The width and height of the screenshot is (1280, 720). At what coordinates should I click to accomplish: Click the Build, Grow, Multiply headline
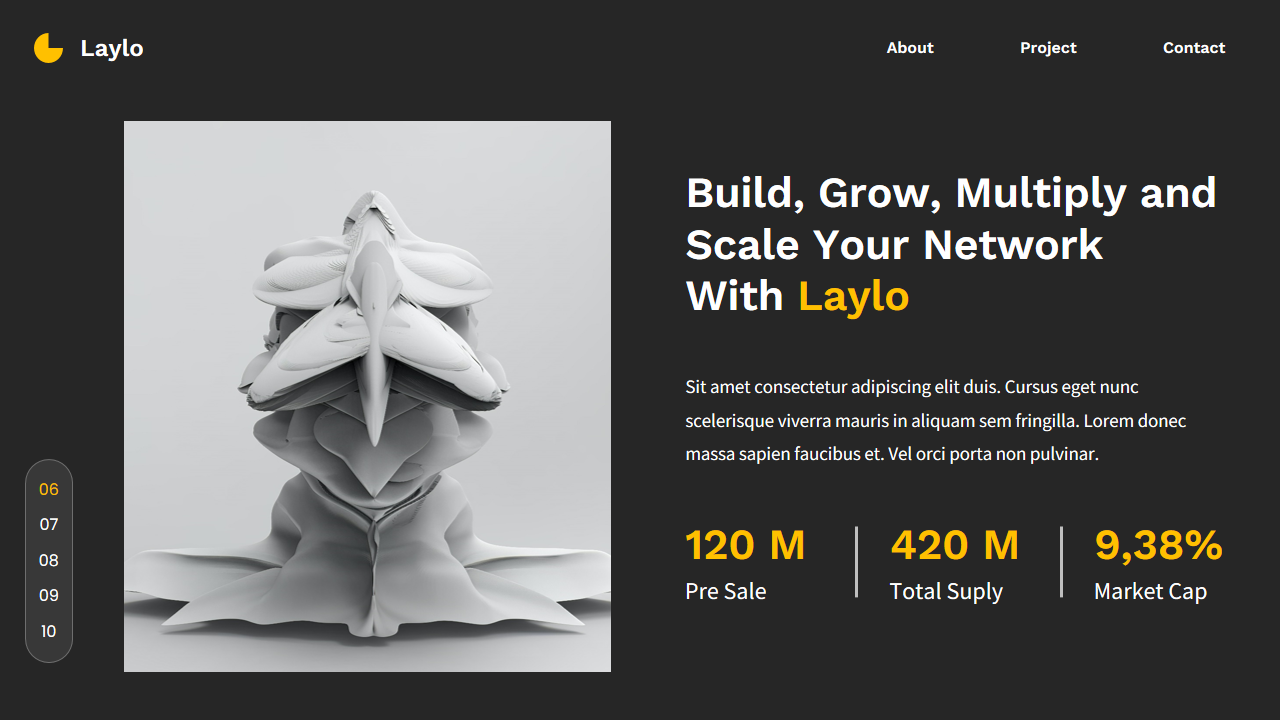951,245
